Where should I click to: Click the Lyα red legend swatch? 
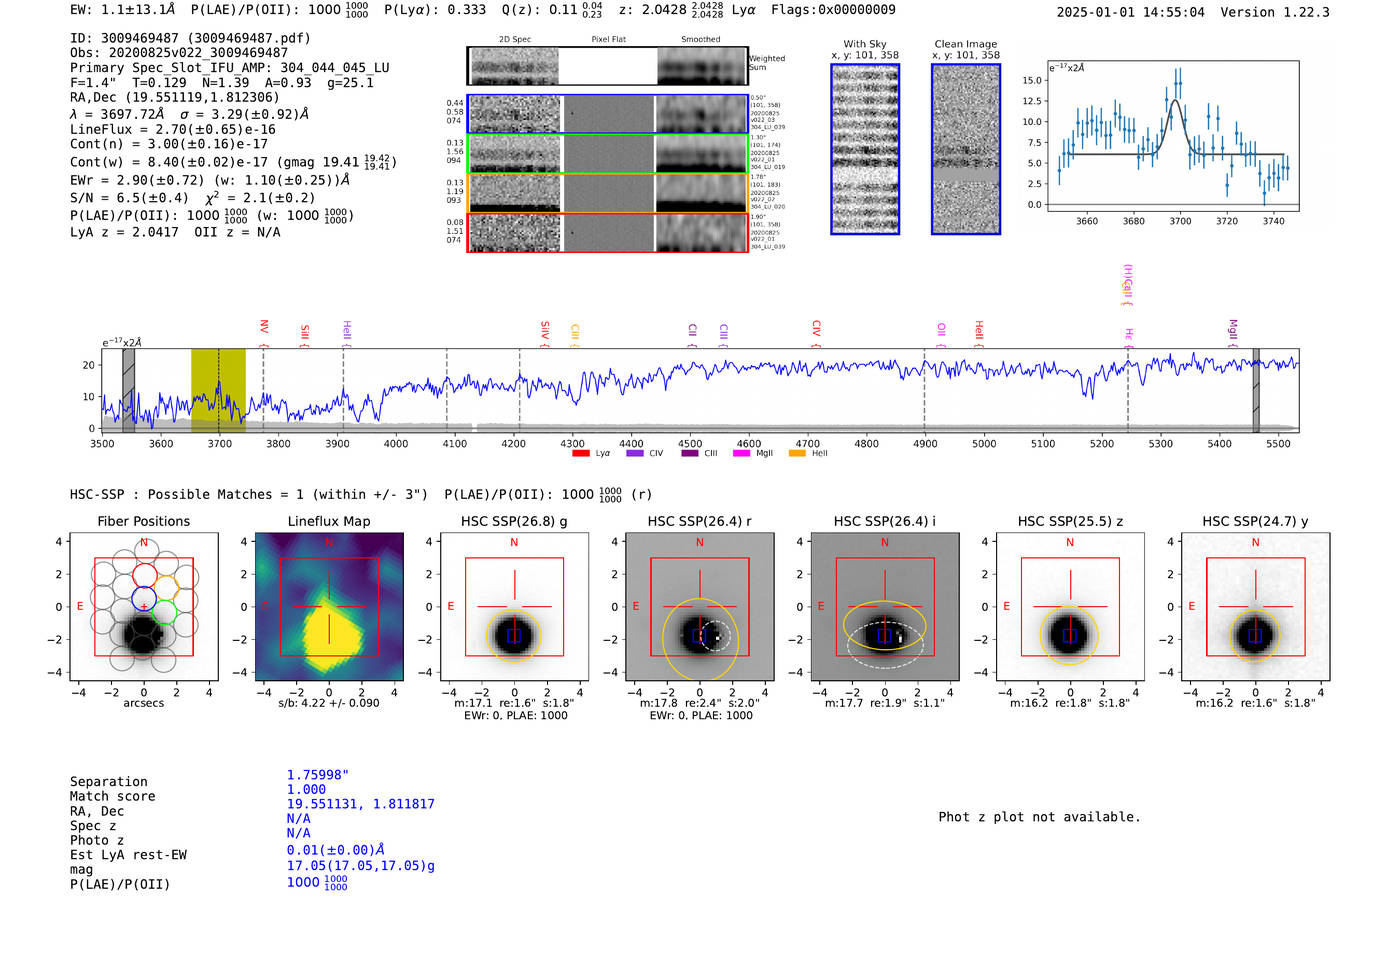pos(580,454)
